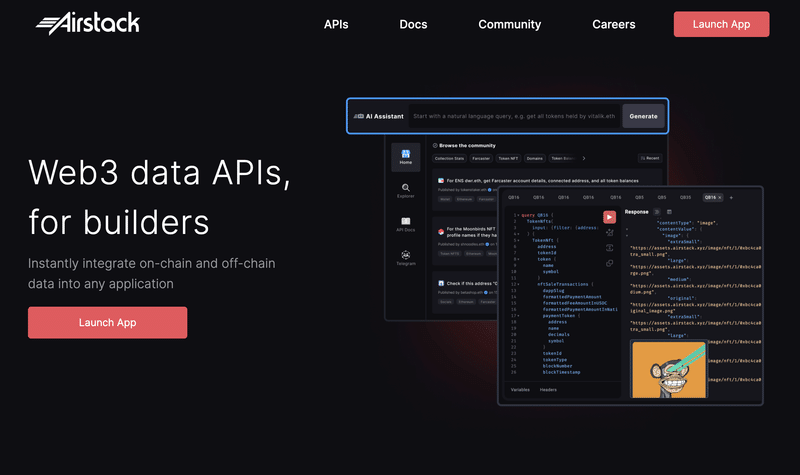
Task: Open the Docs navigation link
Action: 413,24
